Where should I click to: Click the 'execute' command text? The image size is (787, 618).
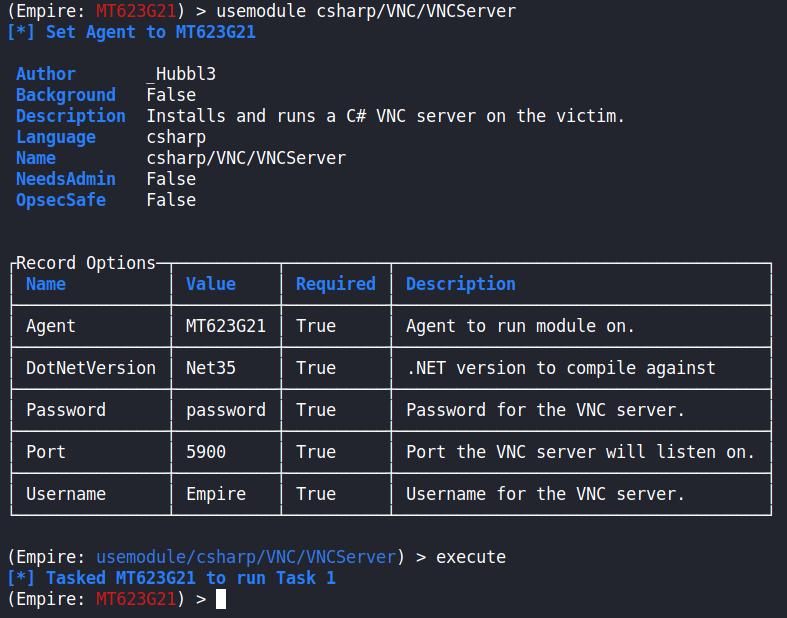(471, 557)
